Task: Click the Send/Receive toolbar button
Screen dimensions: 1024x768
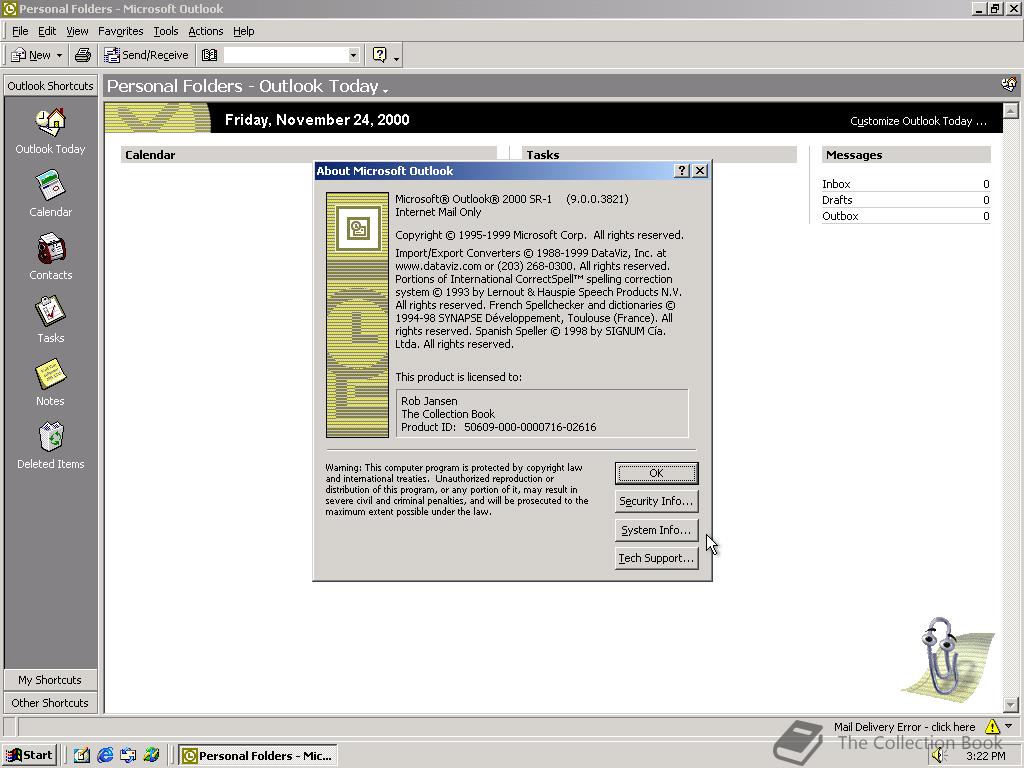Action: (147, 56)
